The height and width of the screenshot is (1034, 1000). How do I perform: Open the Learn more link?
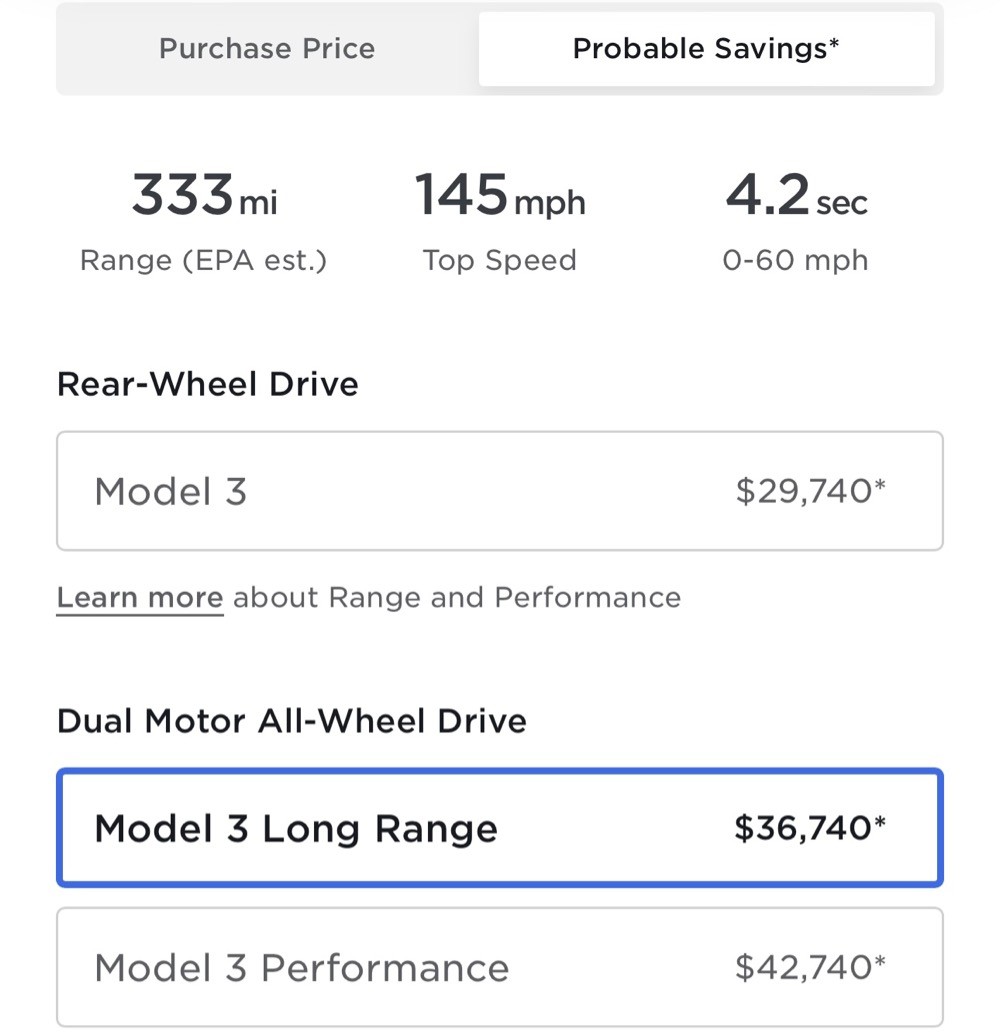140,597
